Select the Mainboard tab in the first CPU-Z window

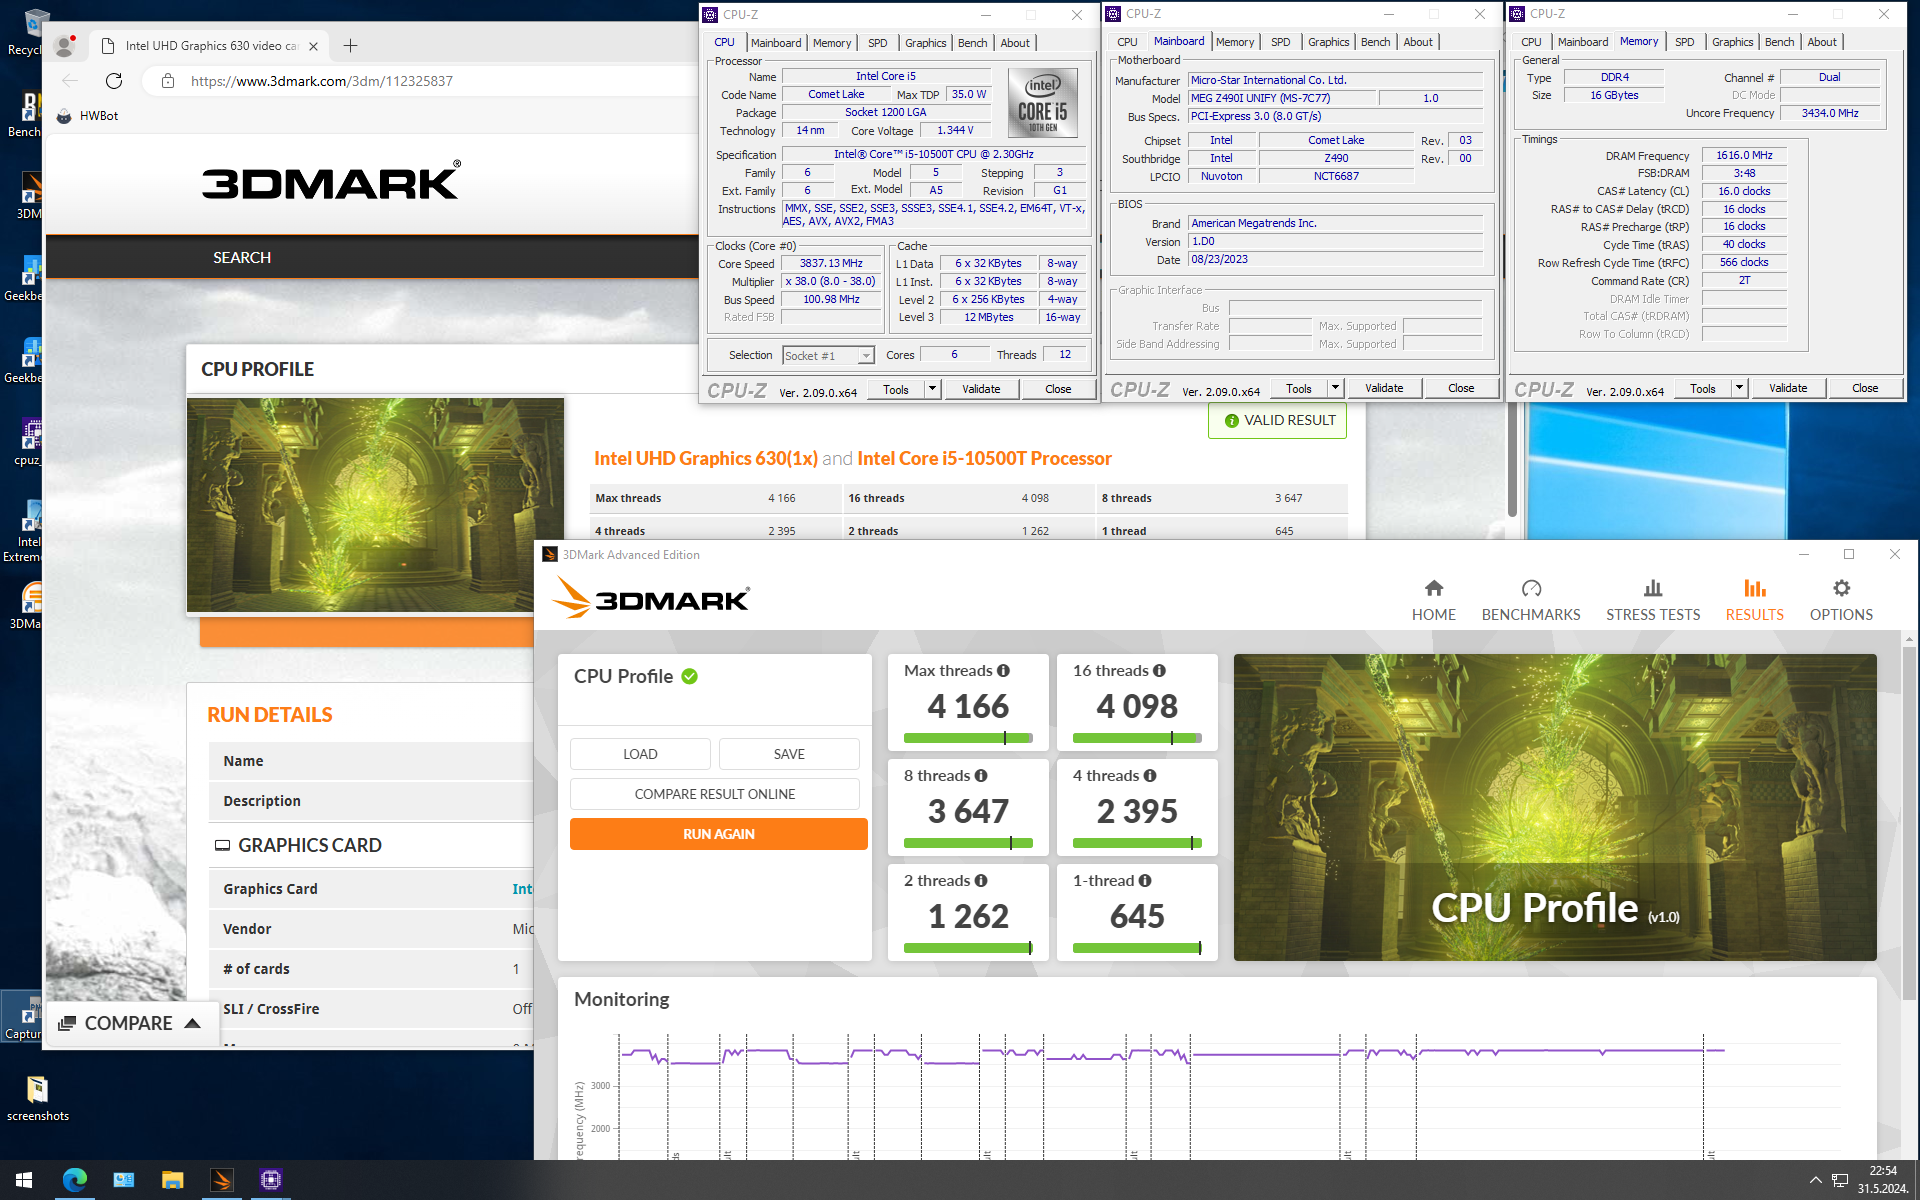[x=776, y=43]
